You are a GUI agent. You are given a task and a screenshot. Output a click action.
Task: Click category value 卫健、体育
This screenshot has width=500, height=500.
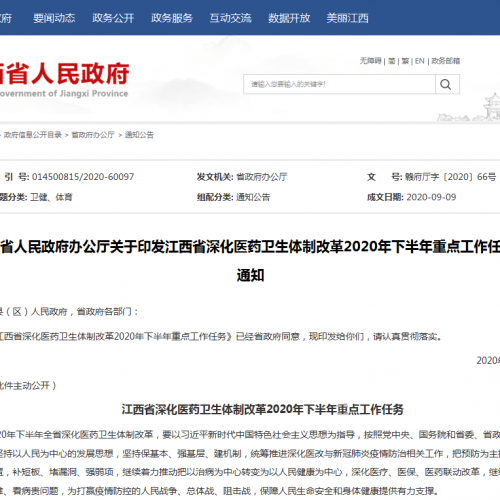(x=51, y=197)
